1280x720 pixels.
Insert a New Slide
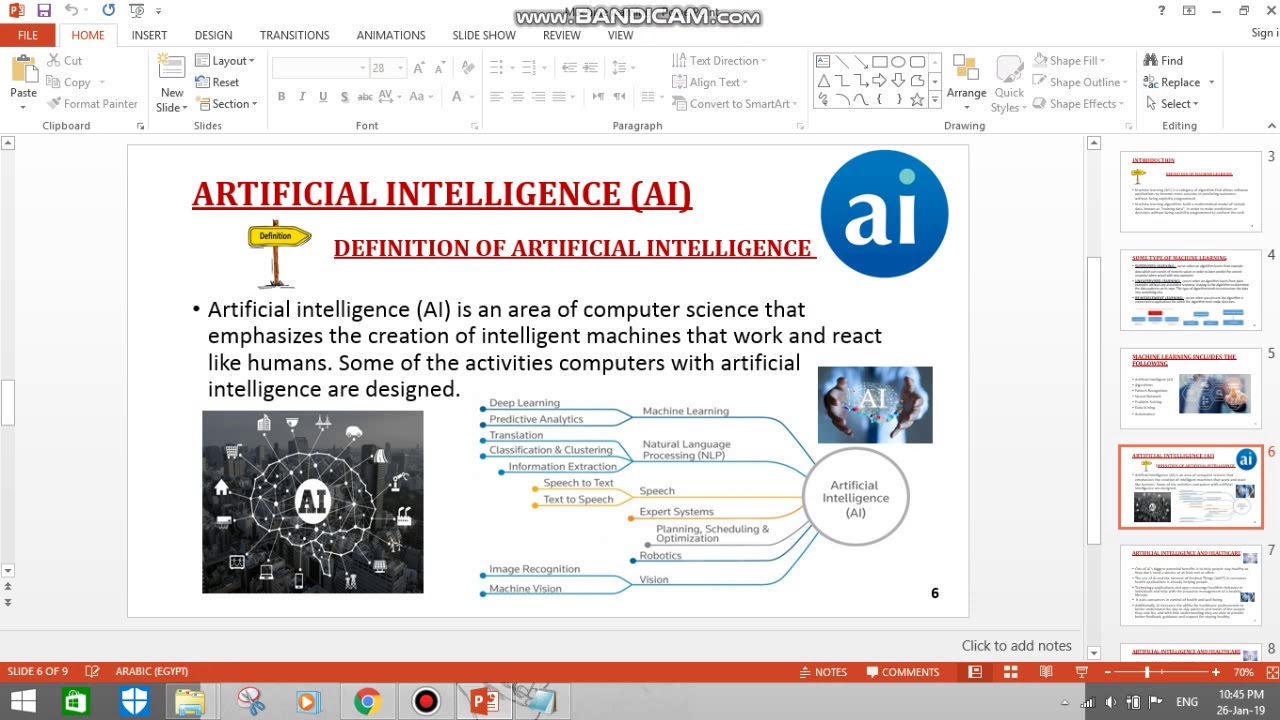pyautogui.click(x=172, y=84)
